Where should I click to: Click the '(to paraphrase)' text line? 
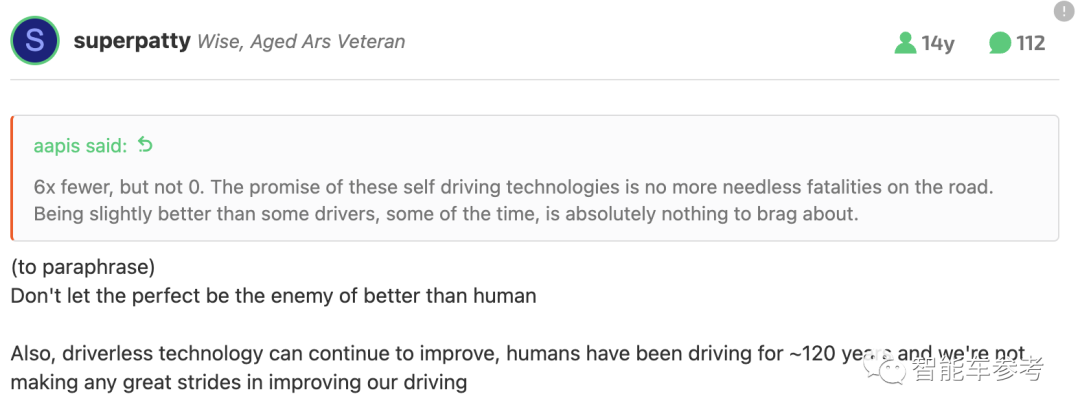click(x=83, y=267)
